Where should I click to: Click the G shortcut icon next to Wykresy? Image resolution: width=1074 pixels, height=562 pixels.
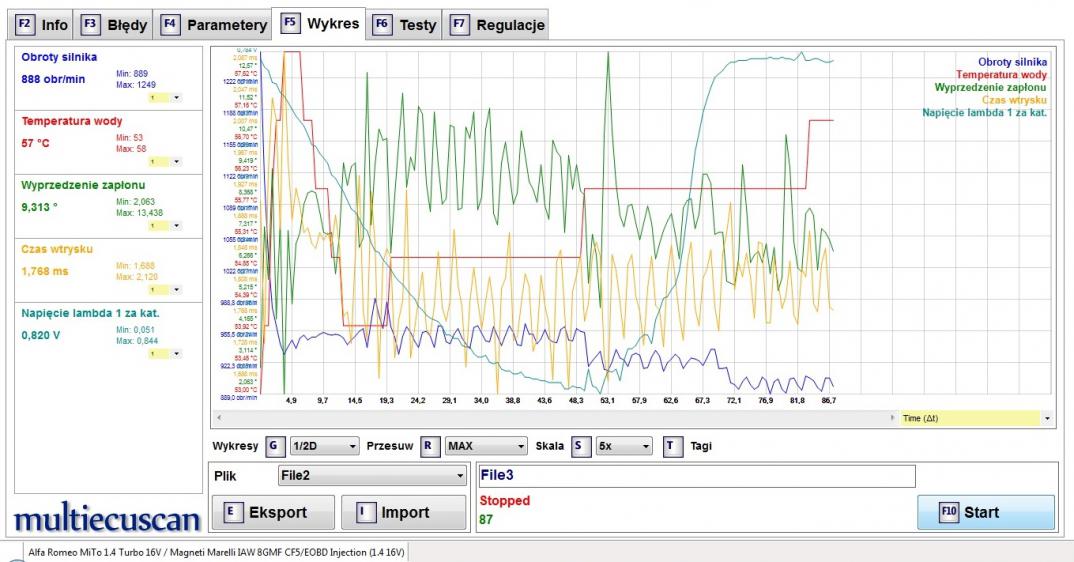coord(274,446)
